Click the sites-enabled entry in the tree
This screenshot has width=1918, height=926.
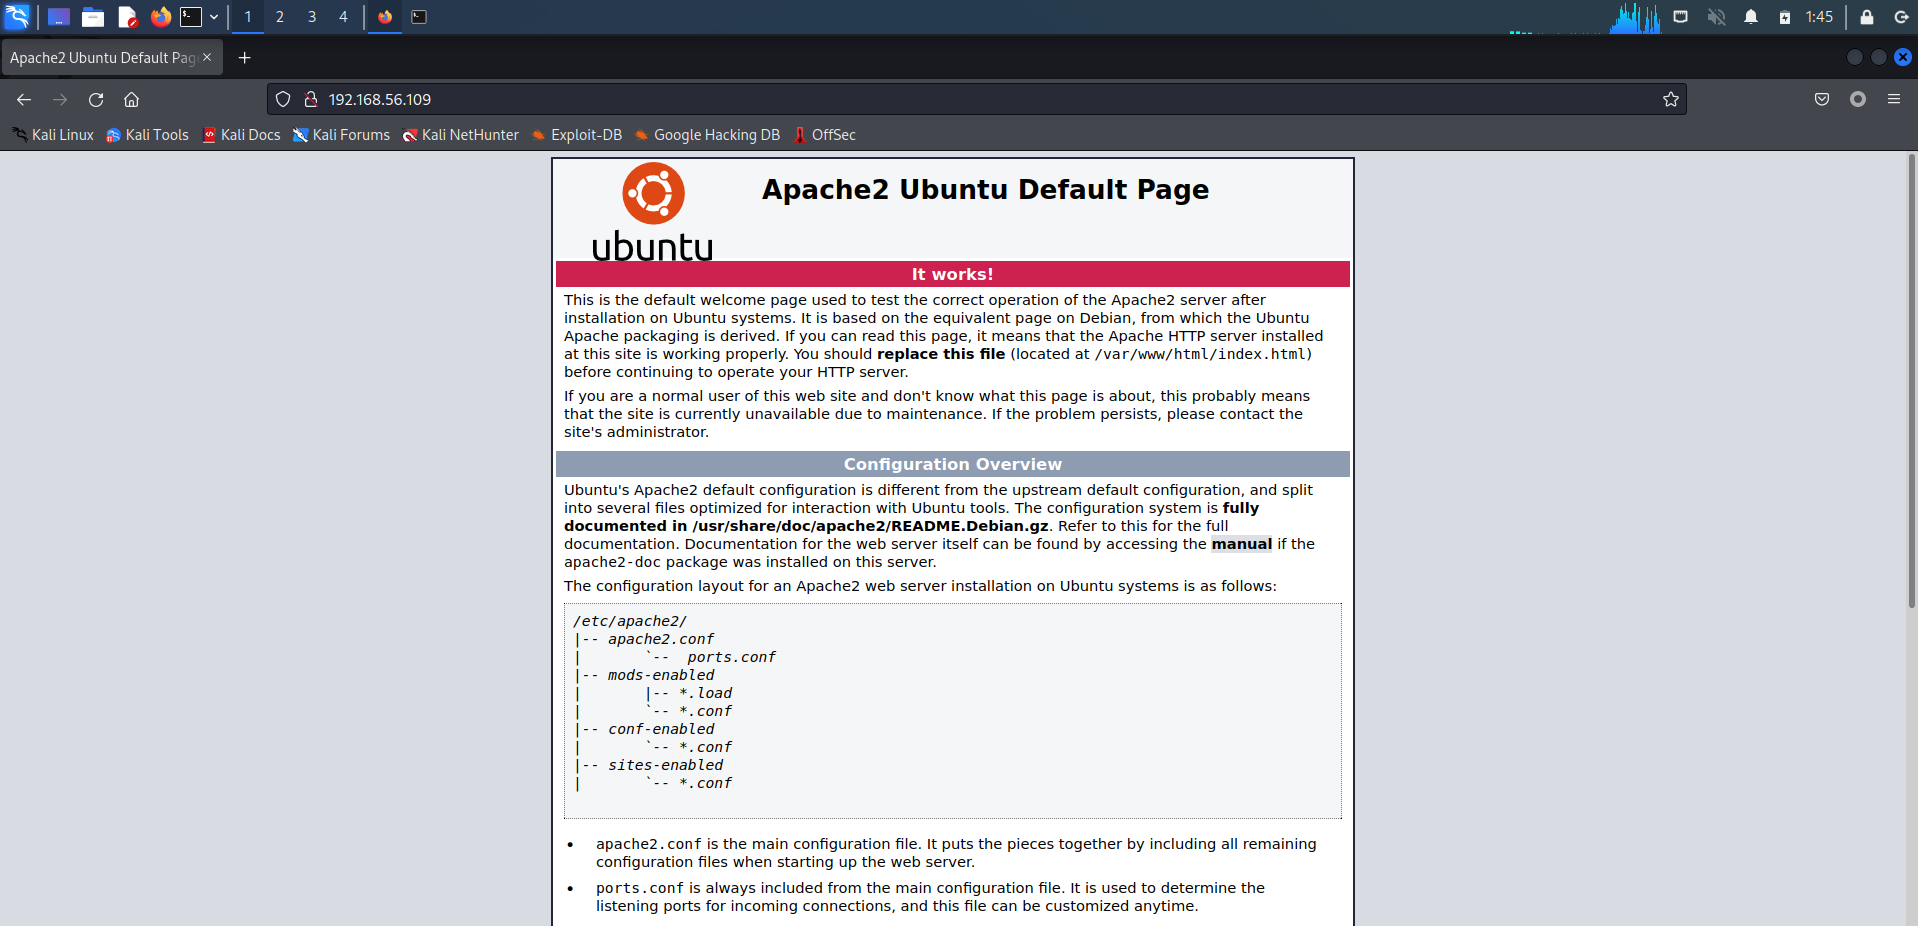point(665,765)
